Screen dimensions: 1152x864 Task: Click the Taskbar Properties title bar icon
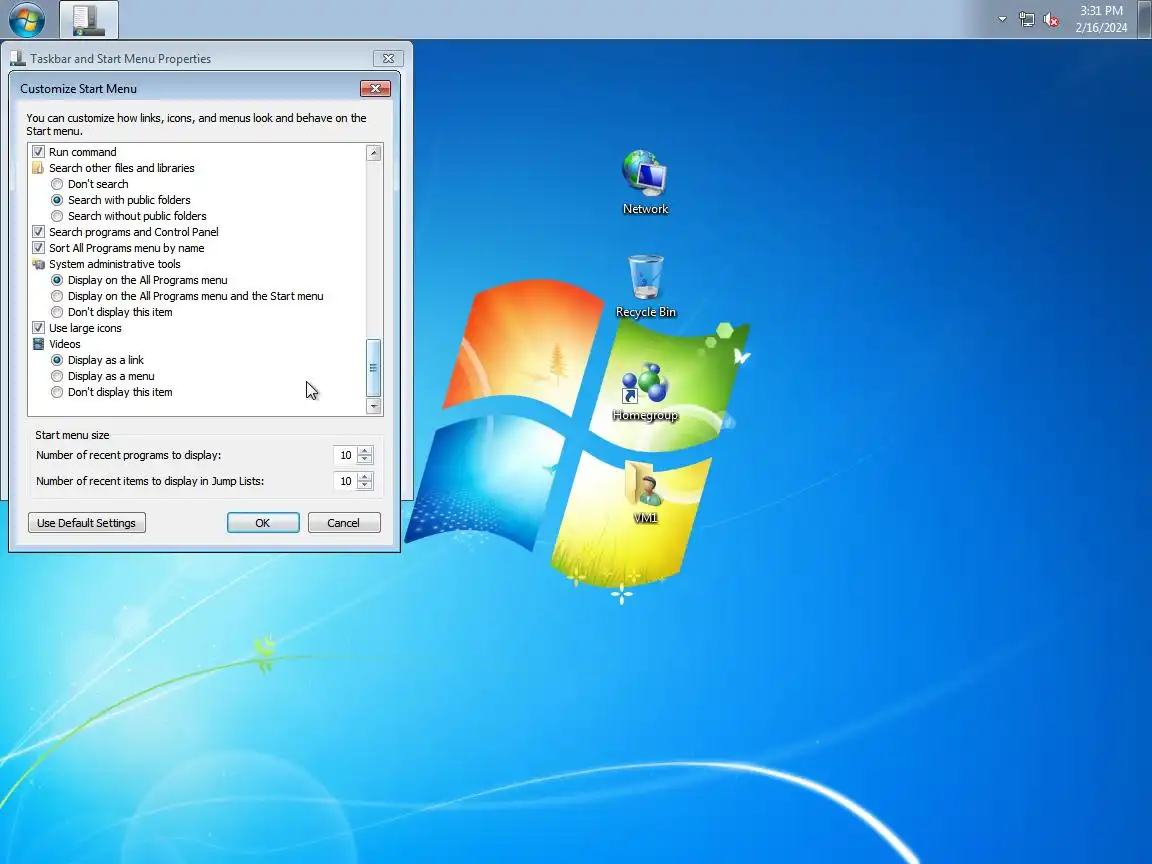click(18, 58)
